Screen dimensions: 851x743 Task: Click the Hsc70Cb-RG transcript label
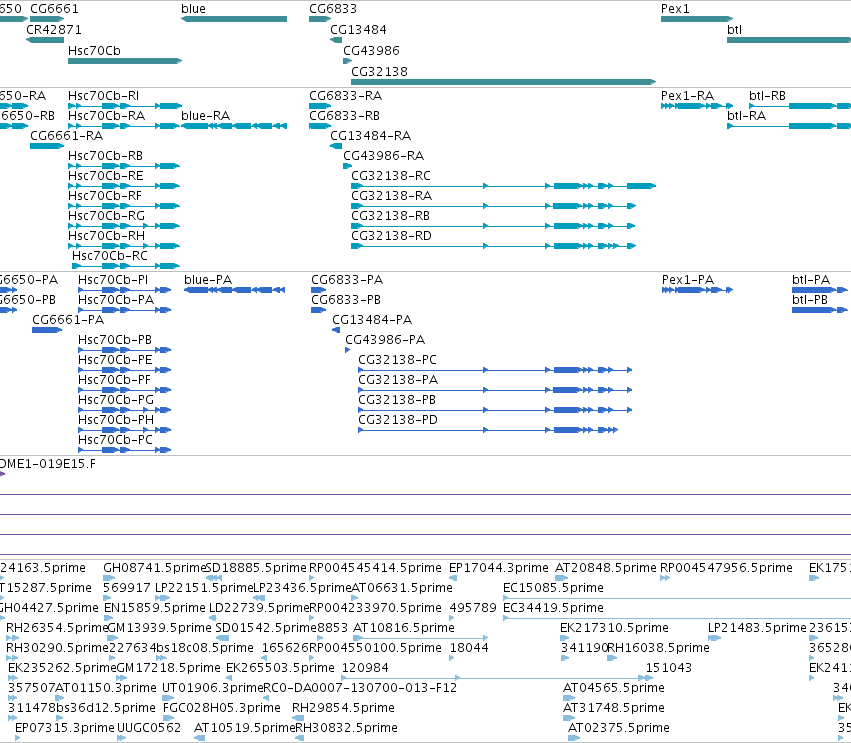pos(106,216)
